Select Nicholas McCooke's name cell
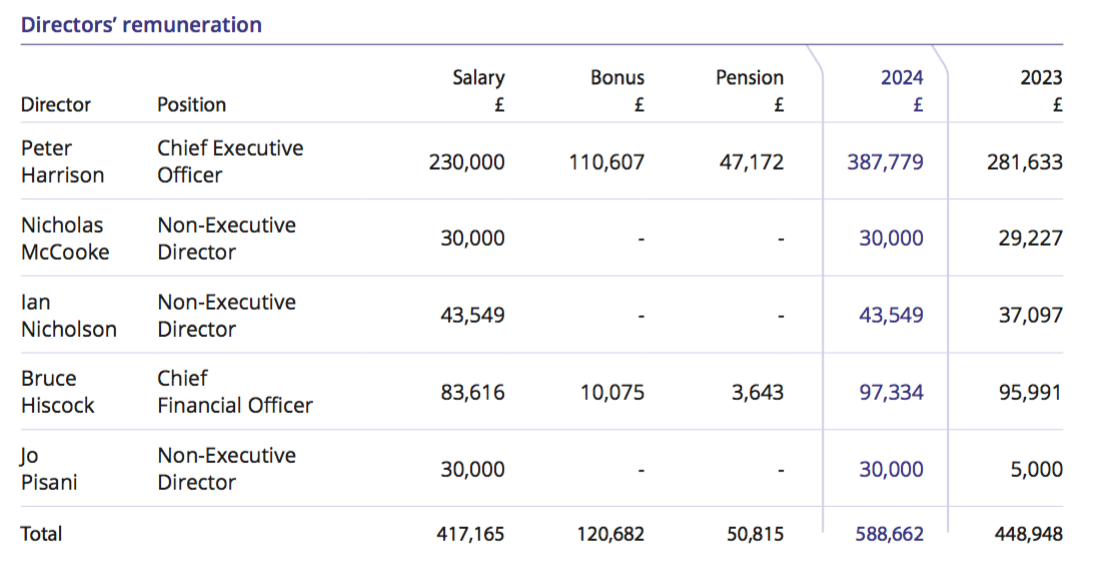Screen dimensions: 1093x578 tap(65, 239)
